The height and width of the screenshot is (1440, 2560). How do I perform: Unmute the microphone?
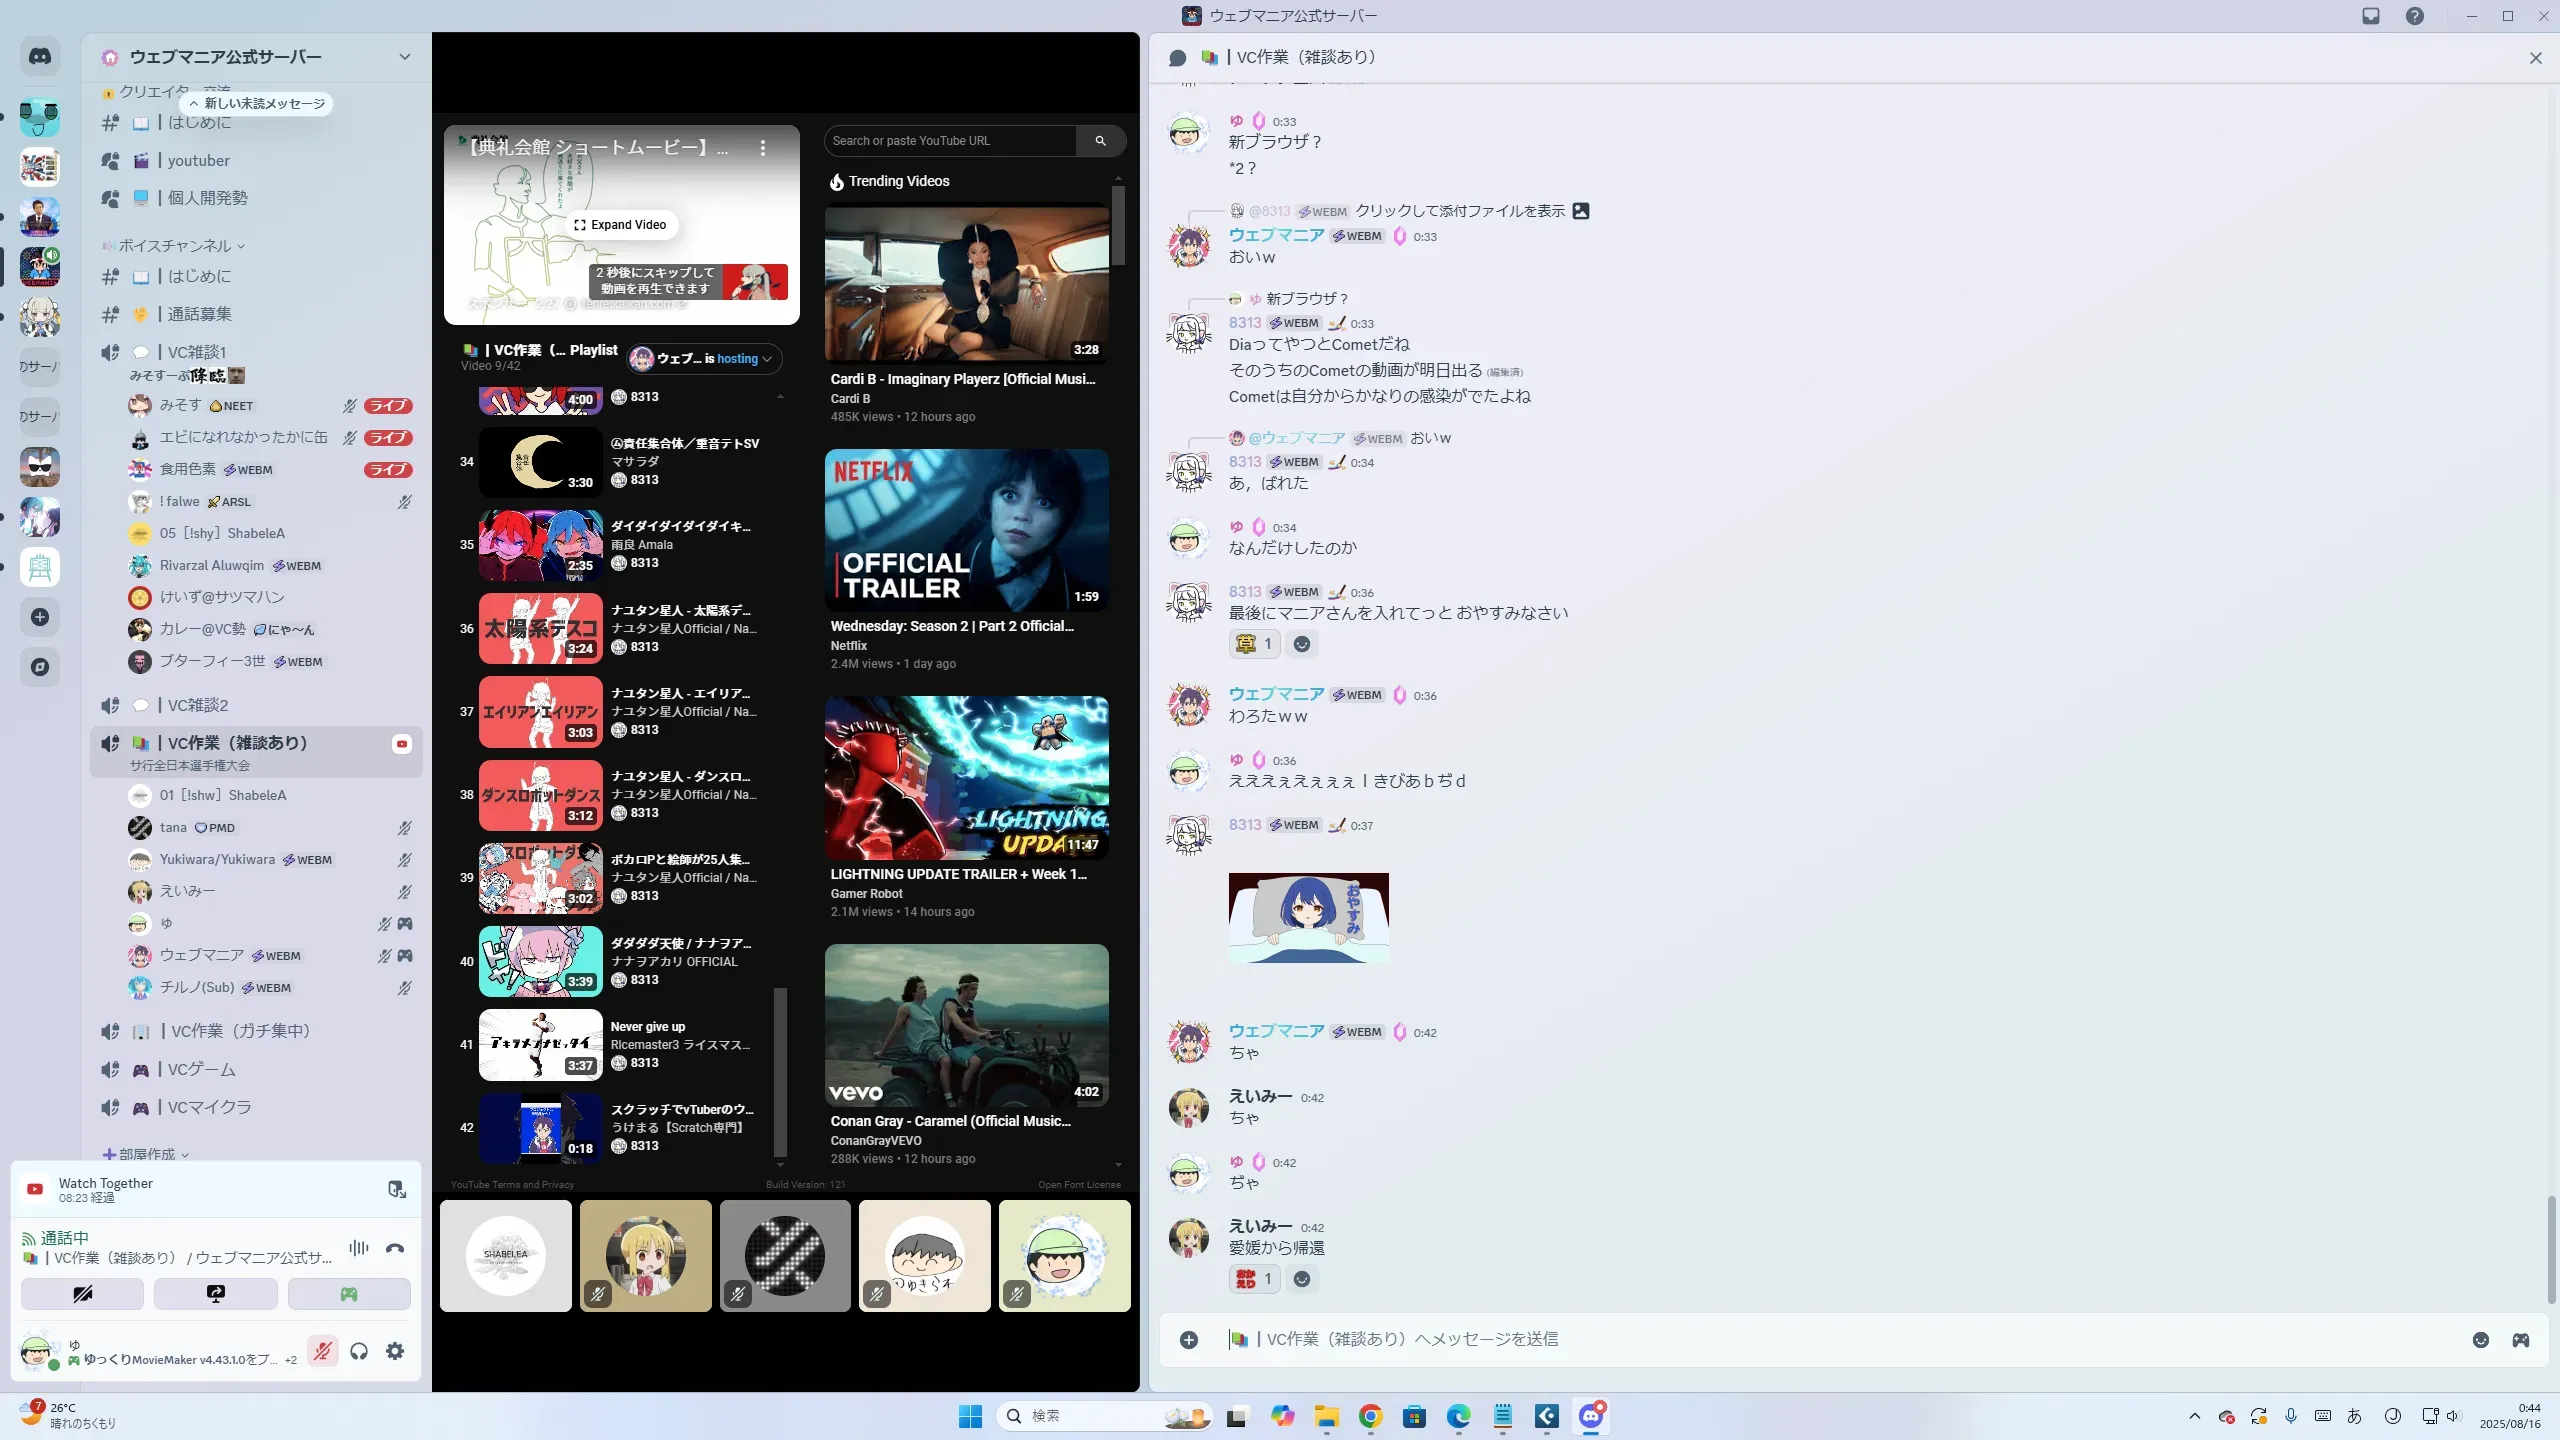(322, 1351)
